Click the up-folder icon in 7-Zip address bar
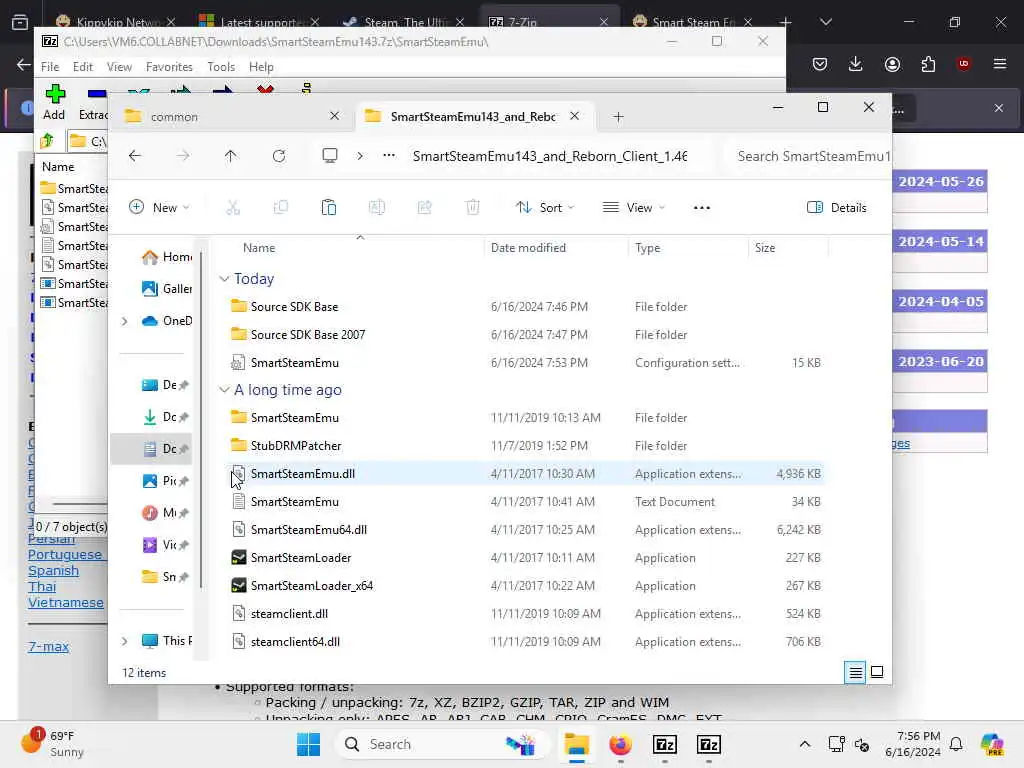Image resolution: width=1024 pixels, height=768 pixels. (47, 140)
